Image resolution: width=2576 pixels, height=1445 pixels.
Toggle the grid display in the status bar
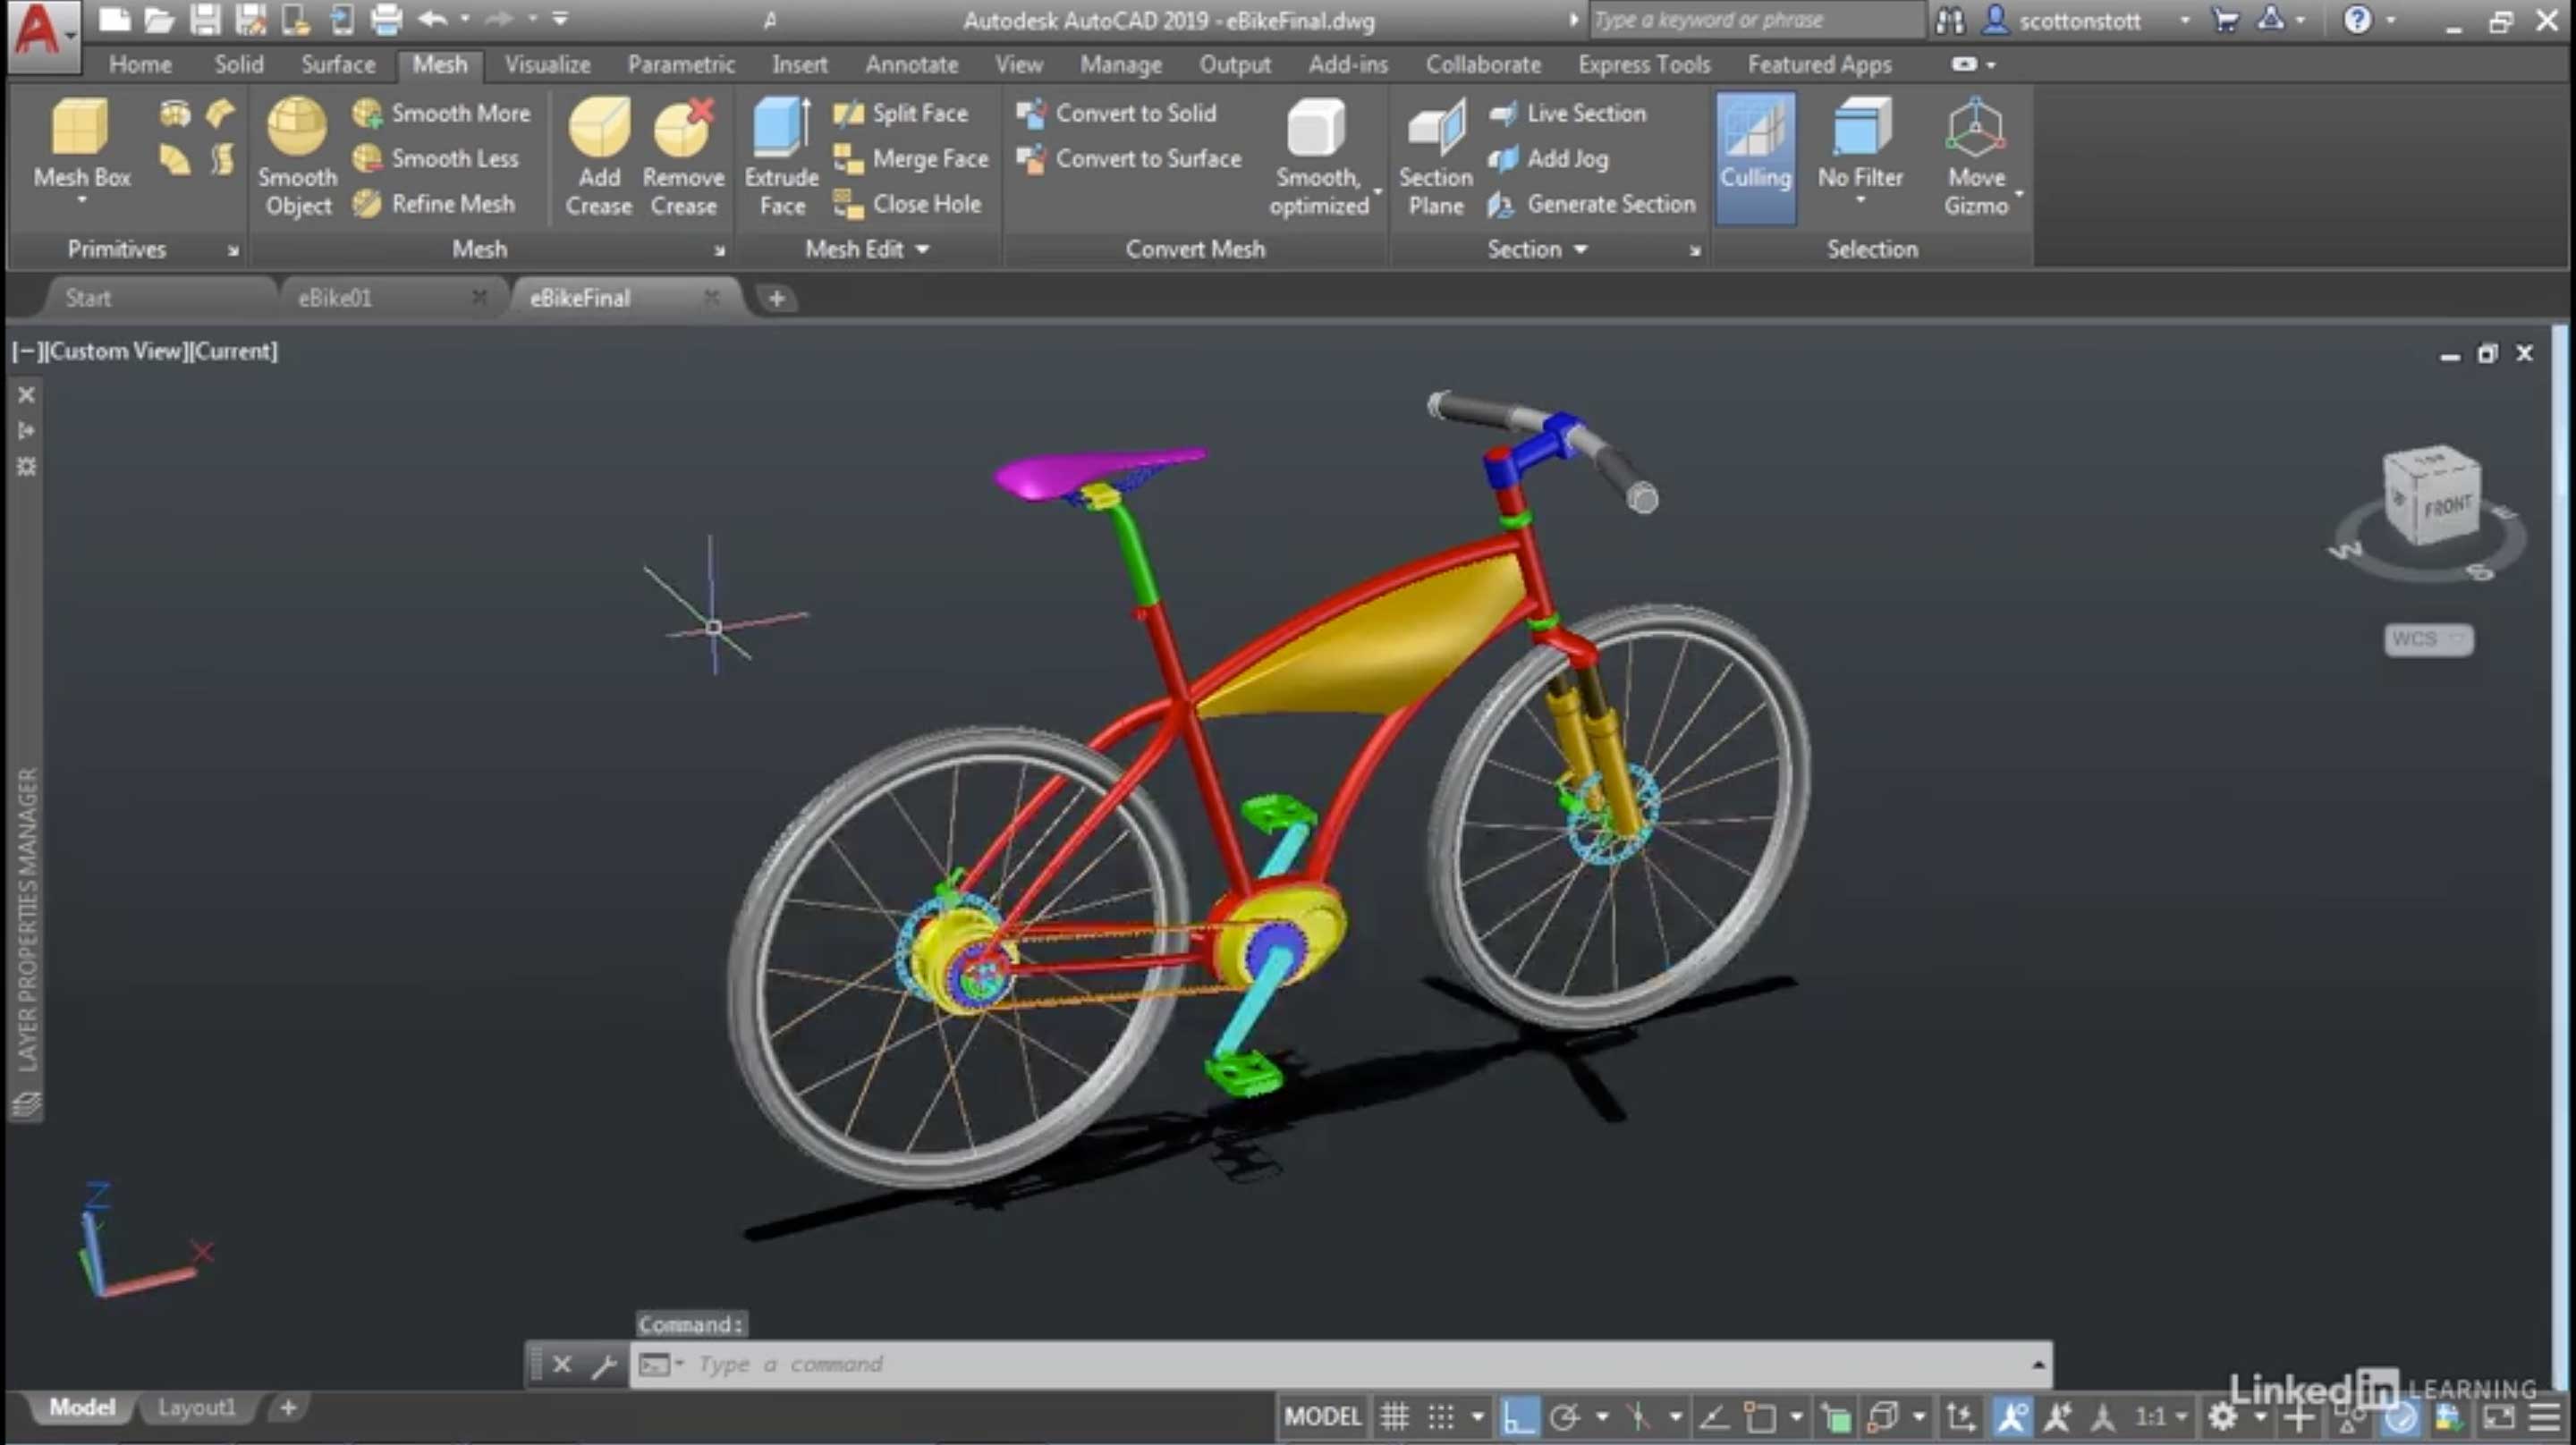(x=1394, y=1417)
